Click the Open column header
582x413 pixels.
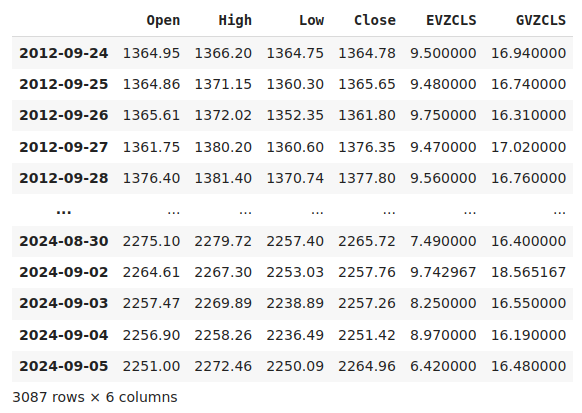point(163,20)
